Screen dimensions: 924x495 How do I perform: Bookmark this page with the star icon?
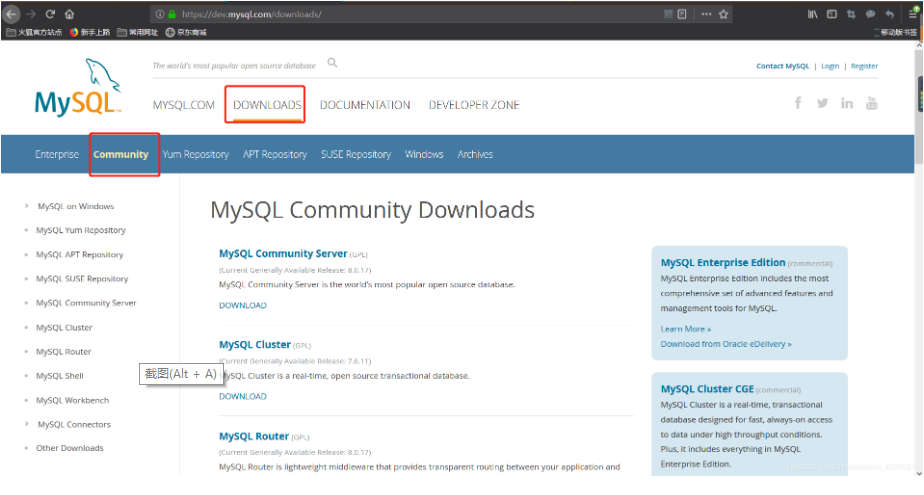tap(724, 14)
